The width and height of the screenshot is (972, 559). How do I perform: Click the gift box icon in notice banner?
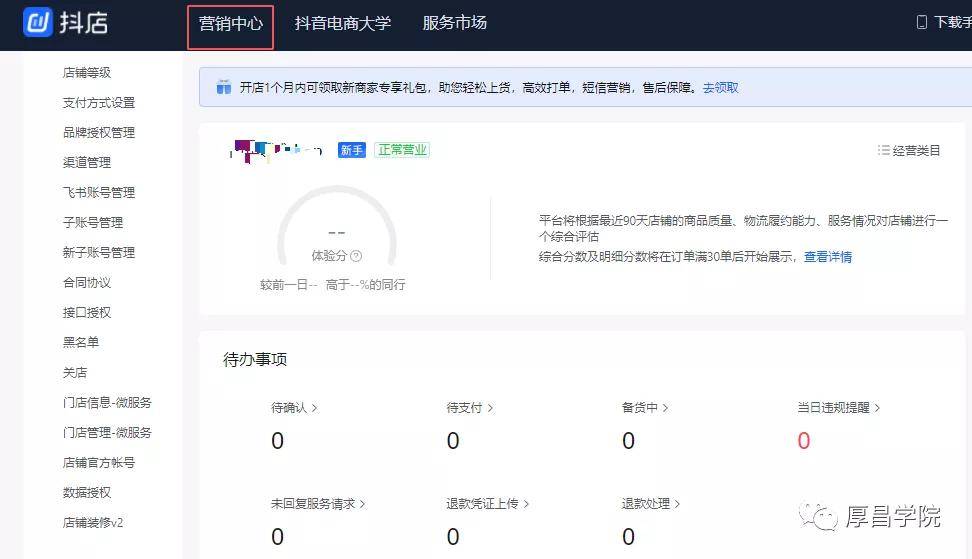click(x=224, y=87)
